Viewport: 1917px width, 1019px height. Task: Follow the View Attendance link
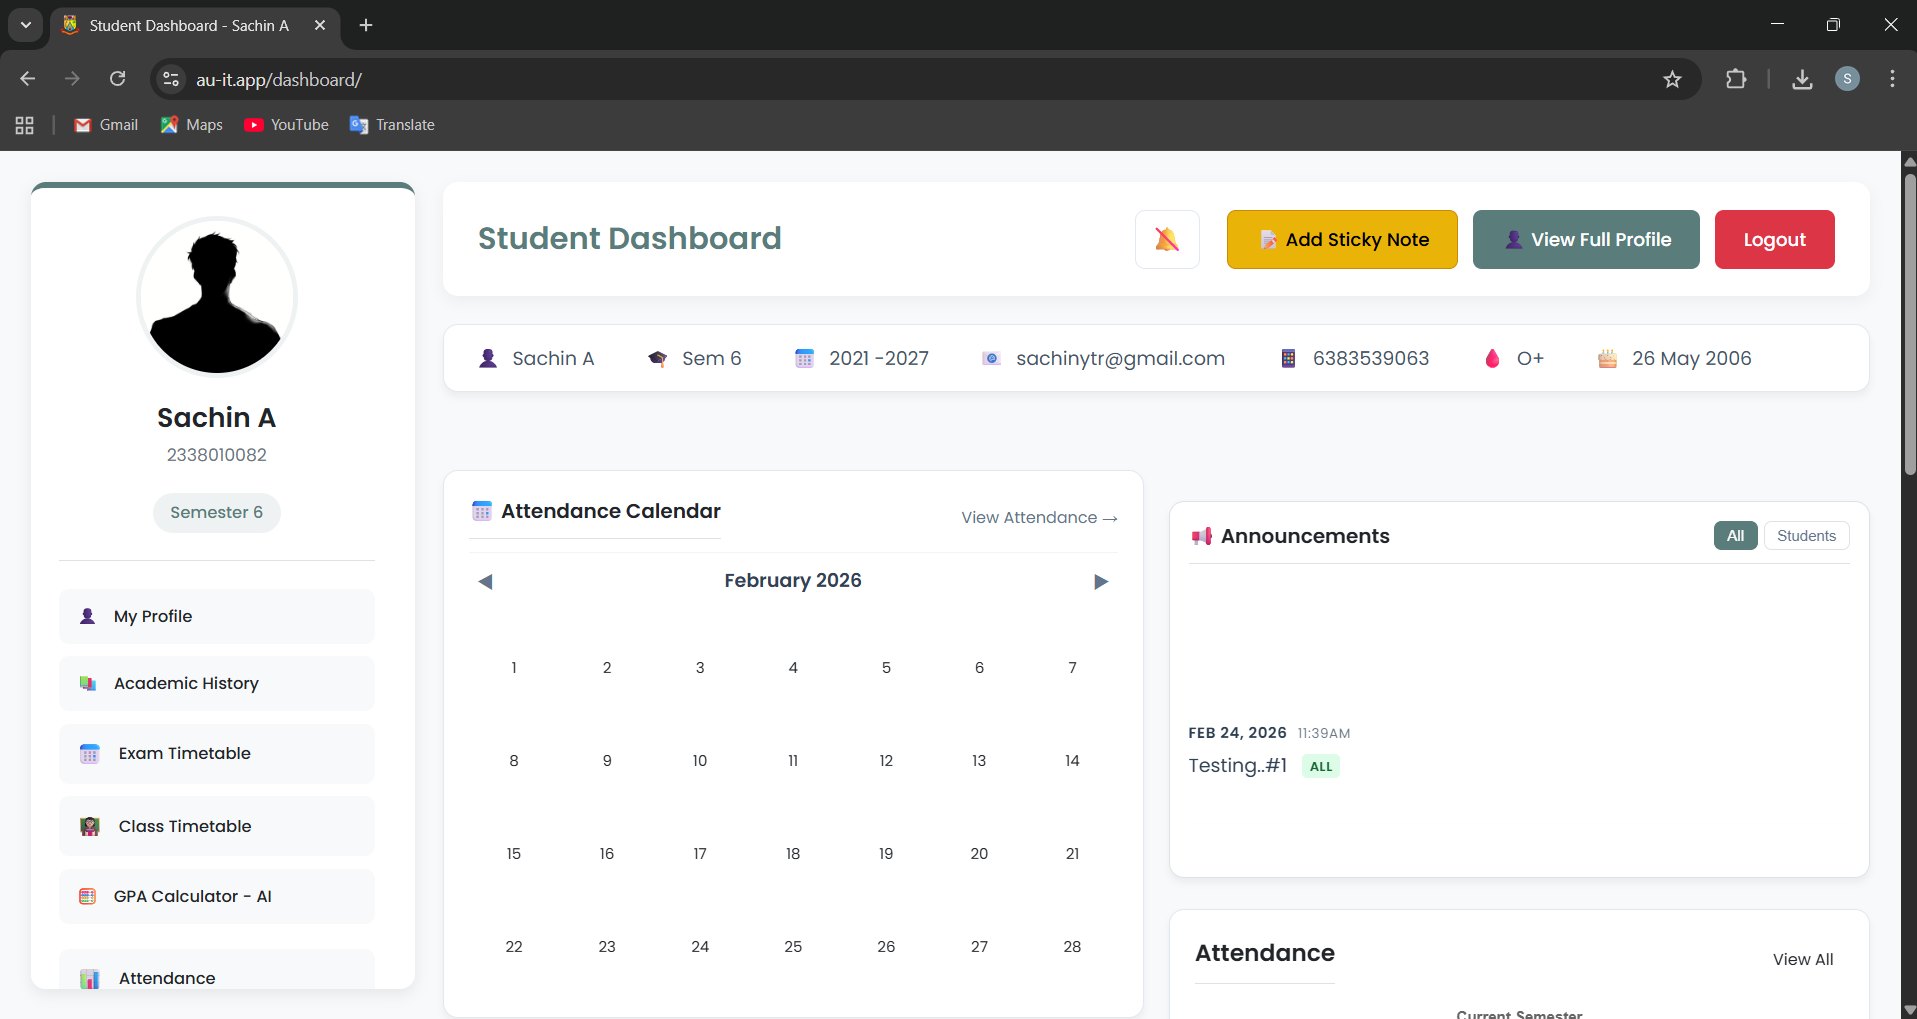[x=1038, y=517]
